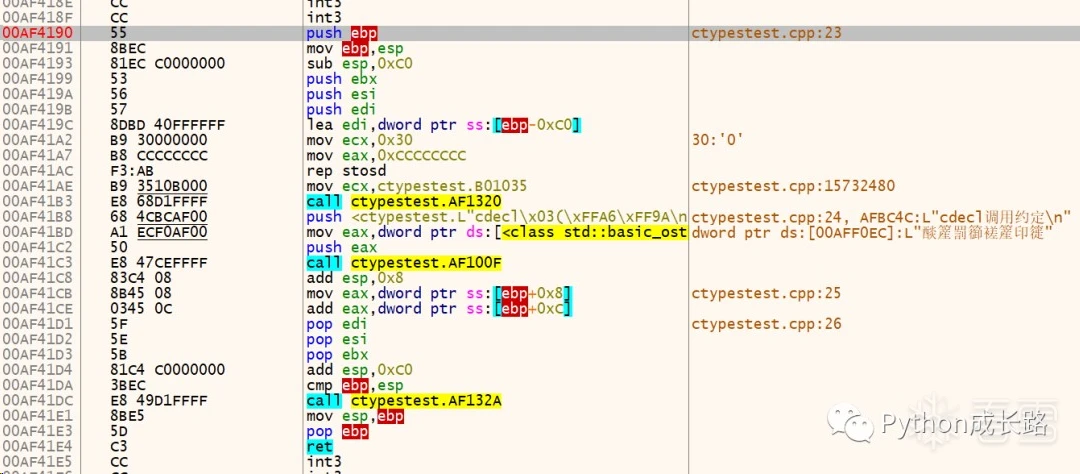Select address 00AF4193
This screenshot has height=474, width=1080.
point(38,63)
